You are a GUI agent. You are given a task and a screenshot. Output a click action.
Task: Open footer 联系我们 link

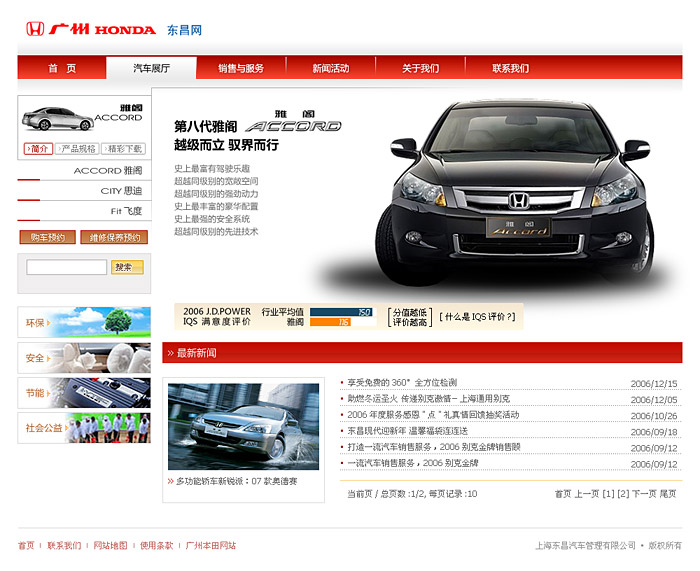64,546
